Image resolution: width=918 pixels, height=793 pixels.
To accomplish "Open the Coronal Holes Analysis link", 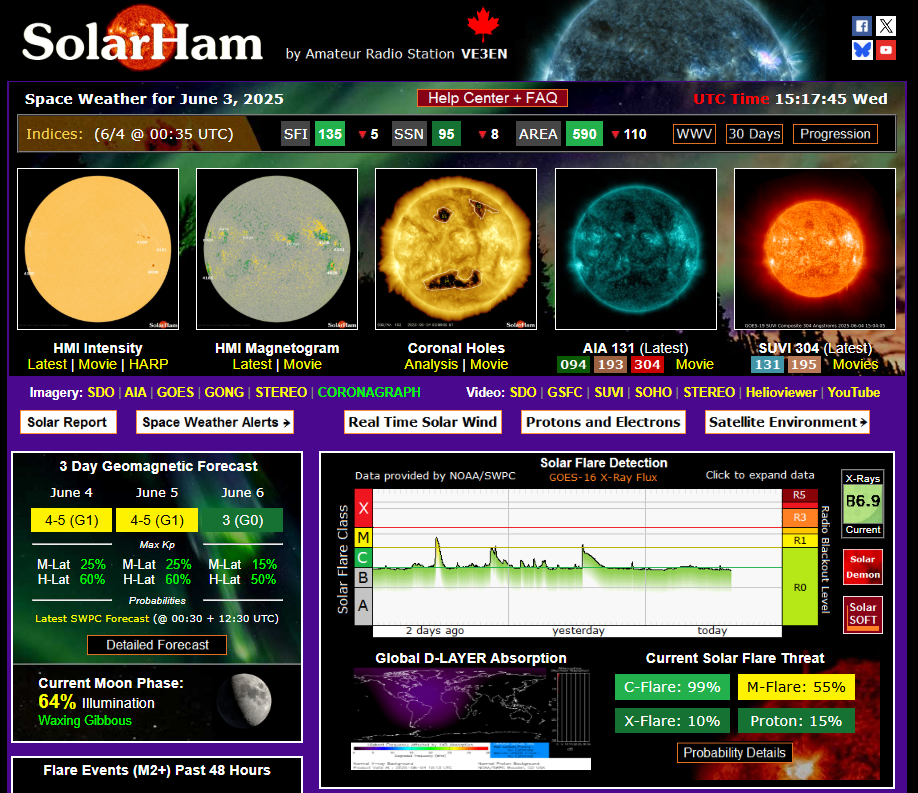I will pos(431,364).
